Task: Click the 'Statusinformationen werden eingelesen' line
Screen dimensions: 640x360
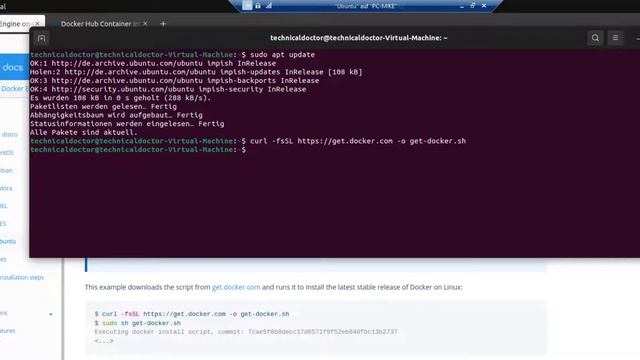Action: click(x=127, y=124)
